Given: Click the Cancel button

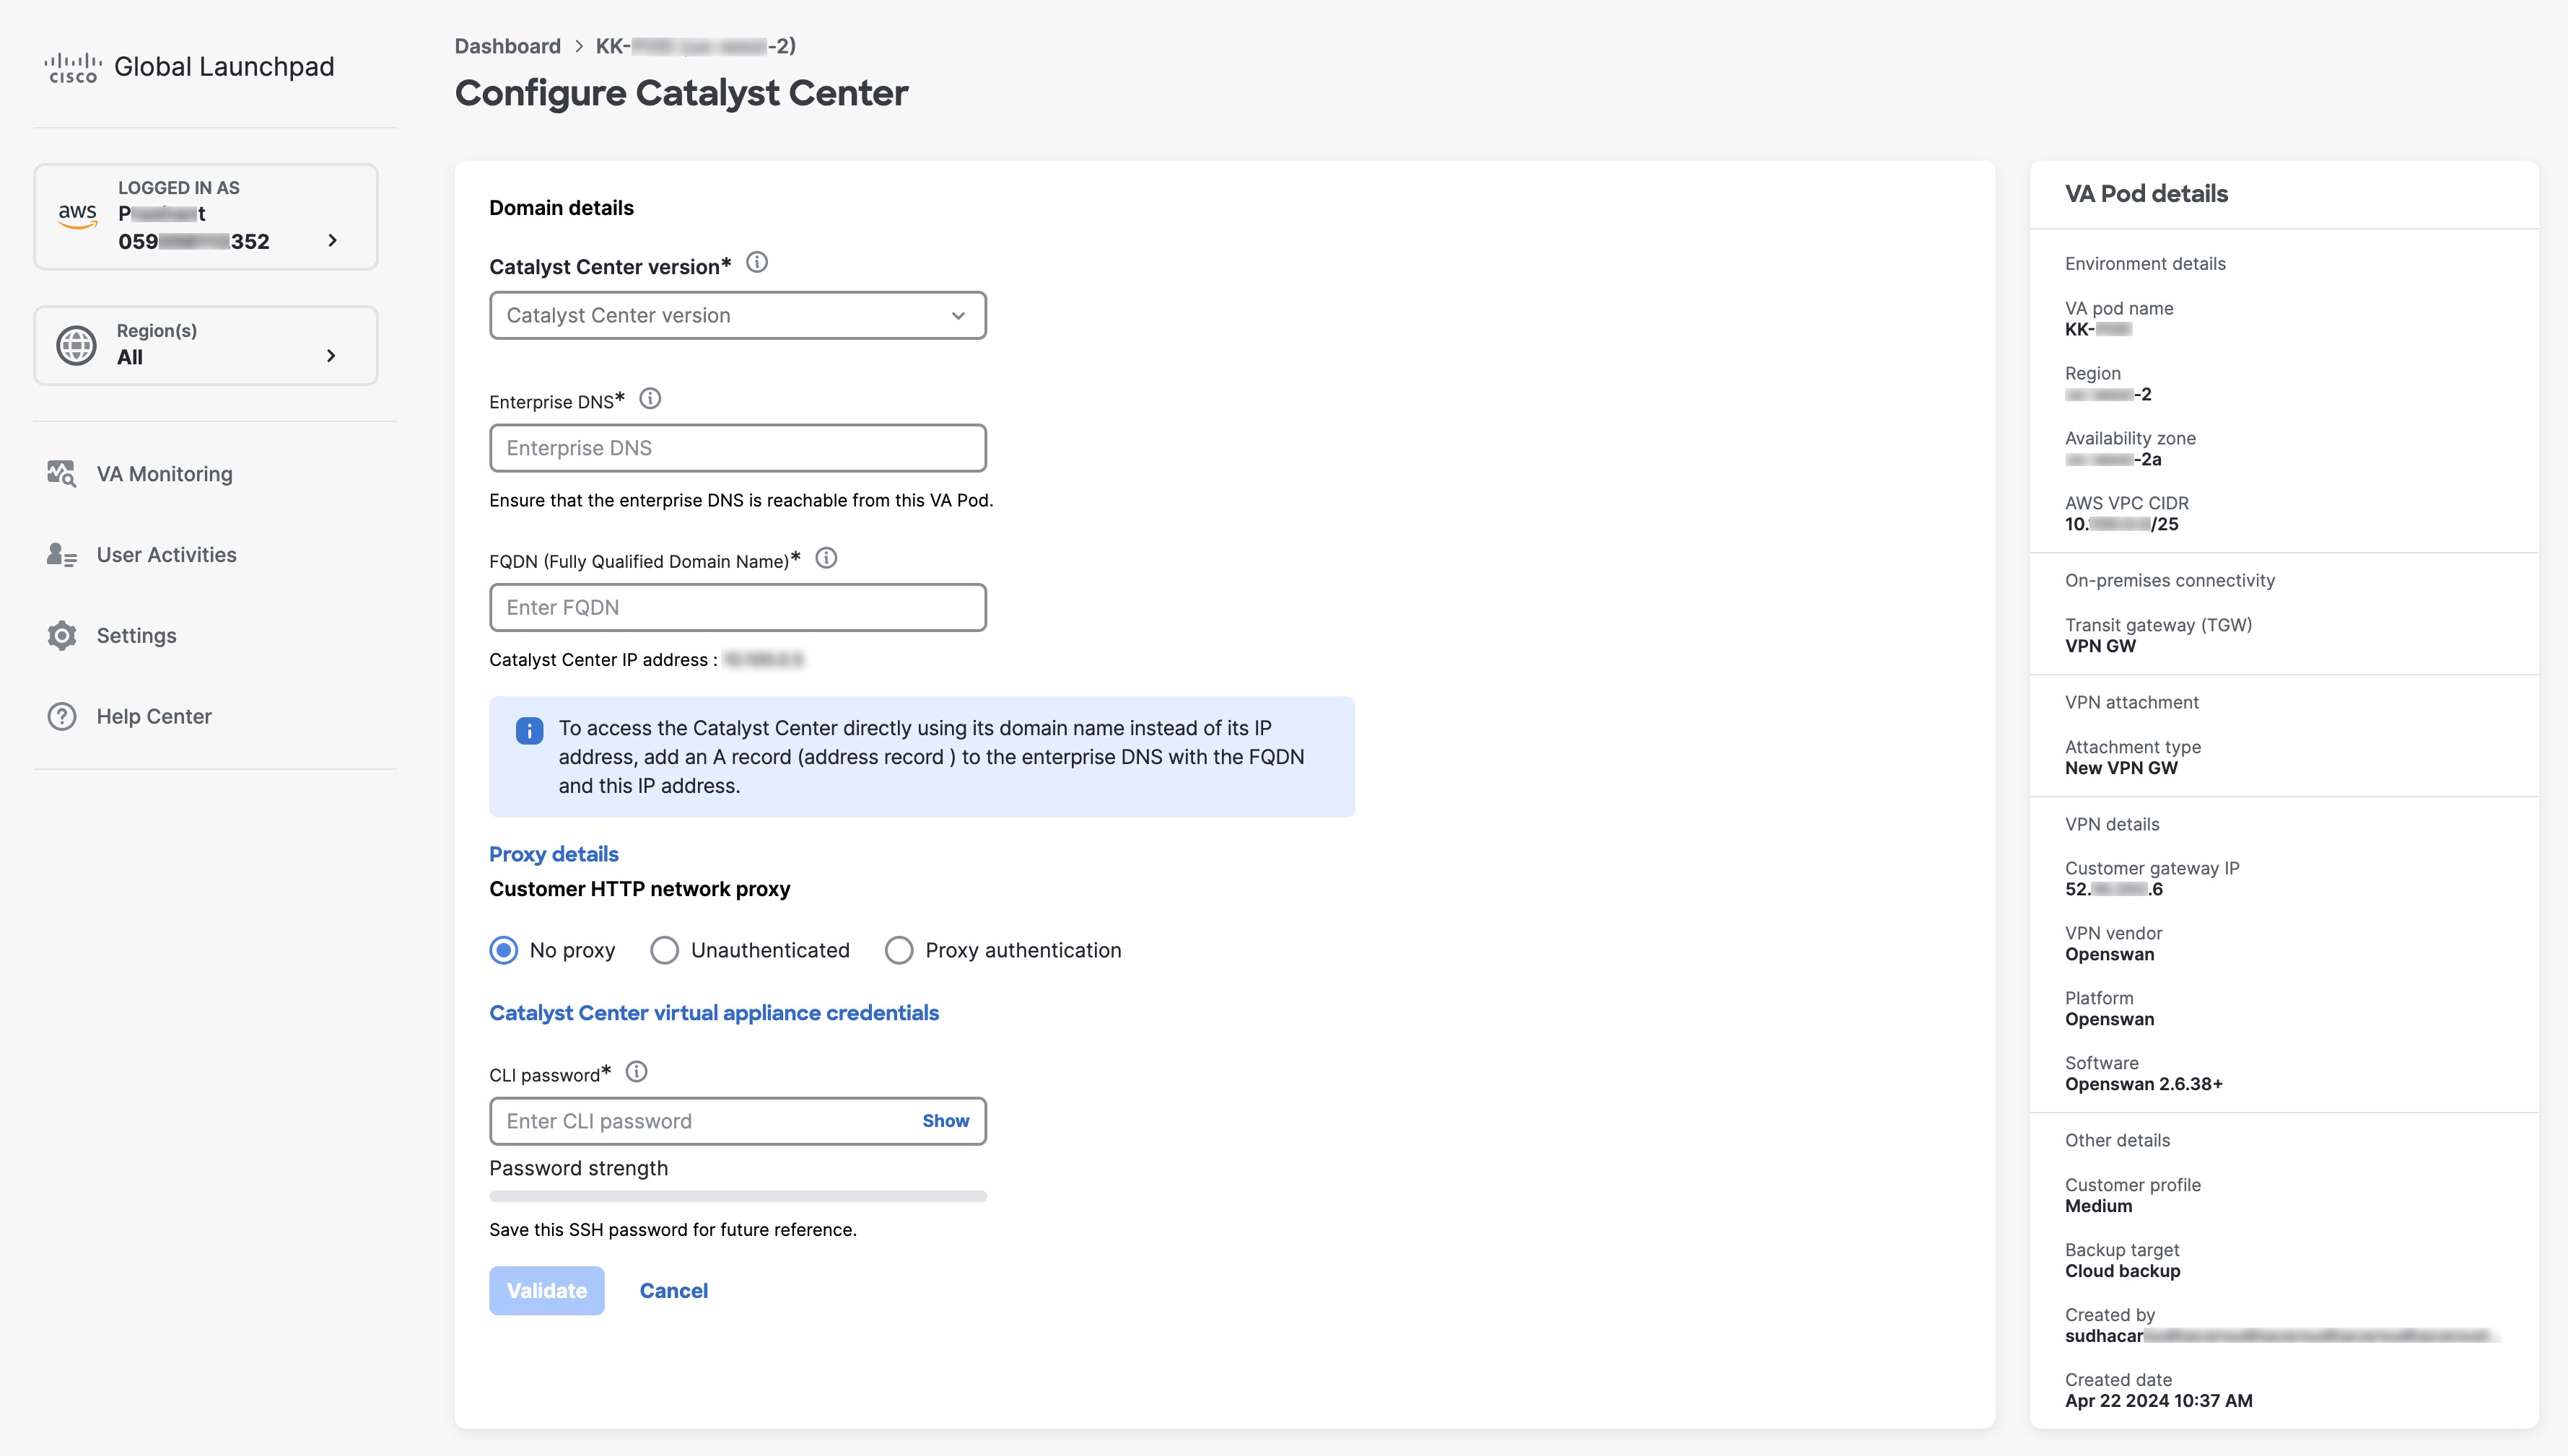Looking at the screenshot, I should click(673, 1291).
